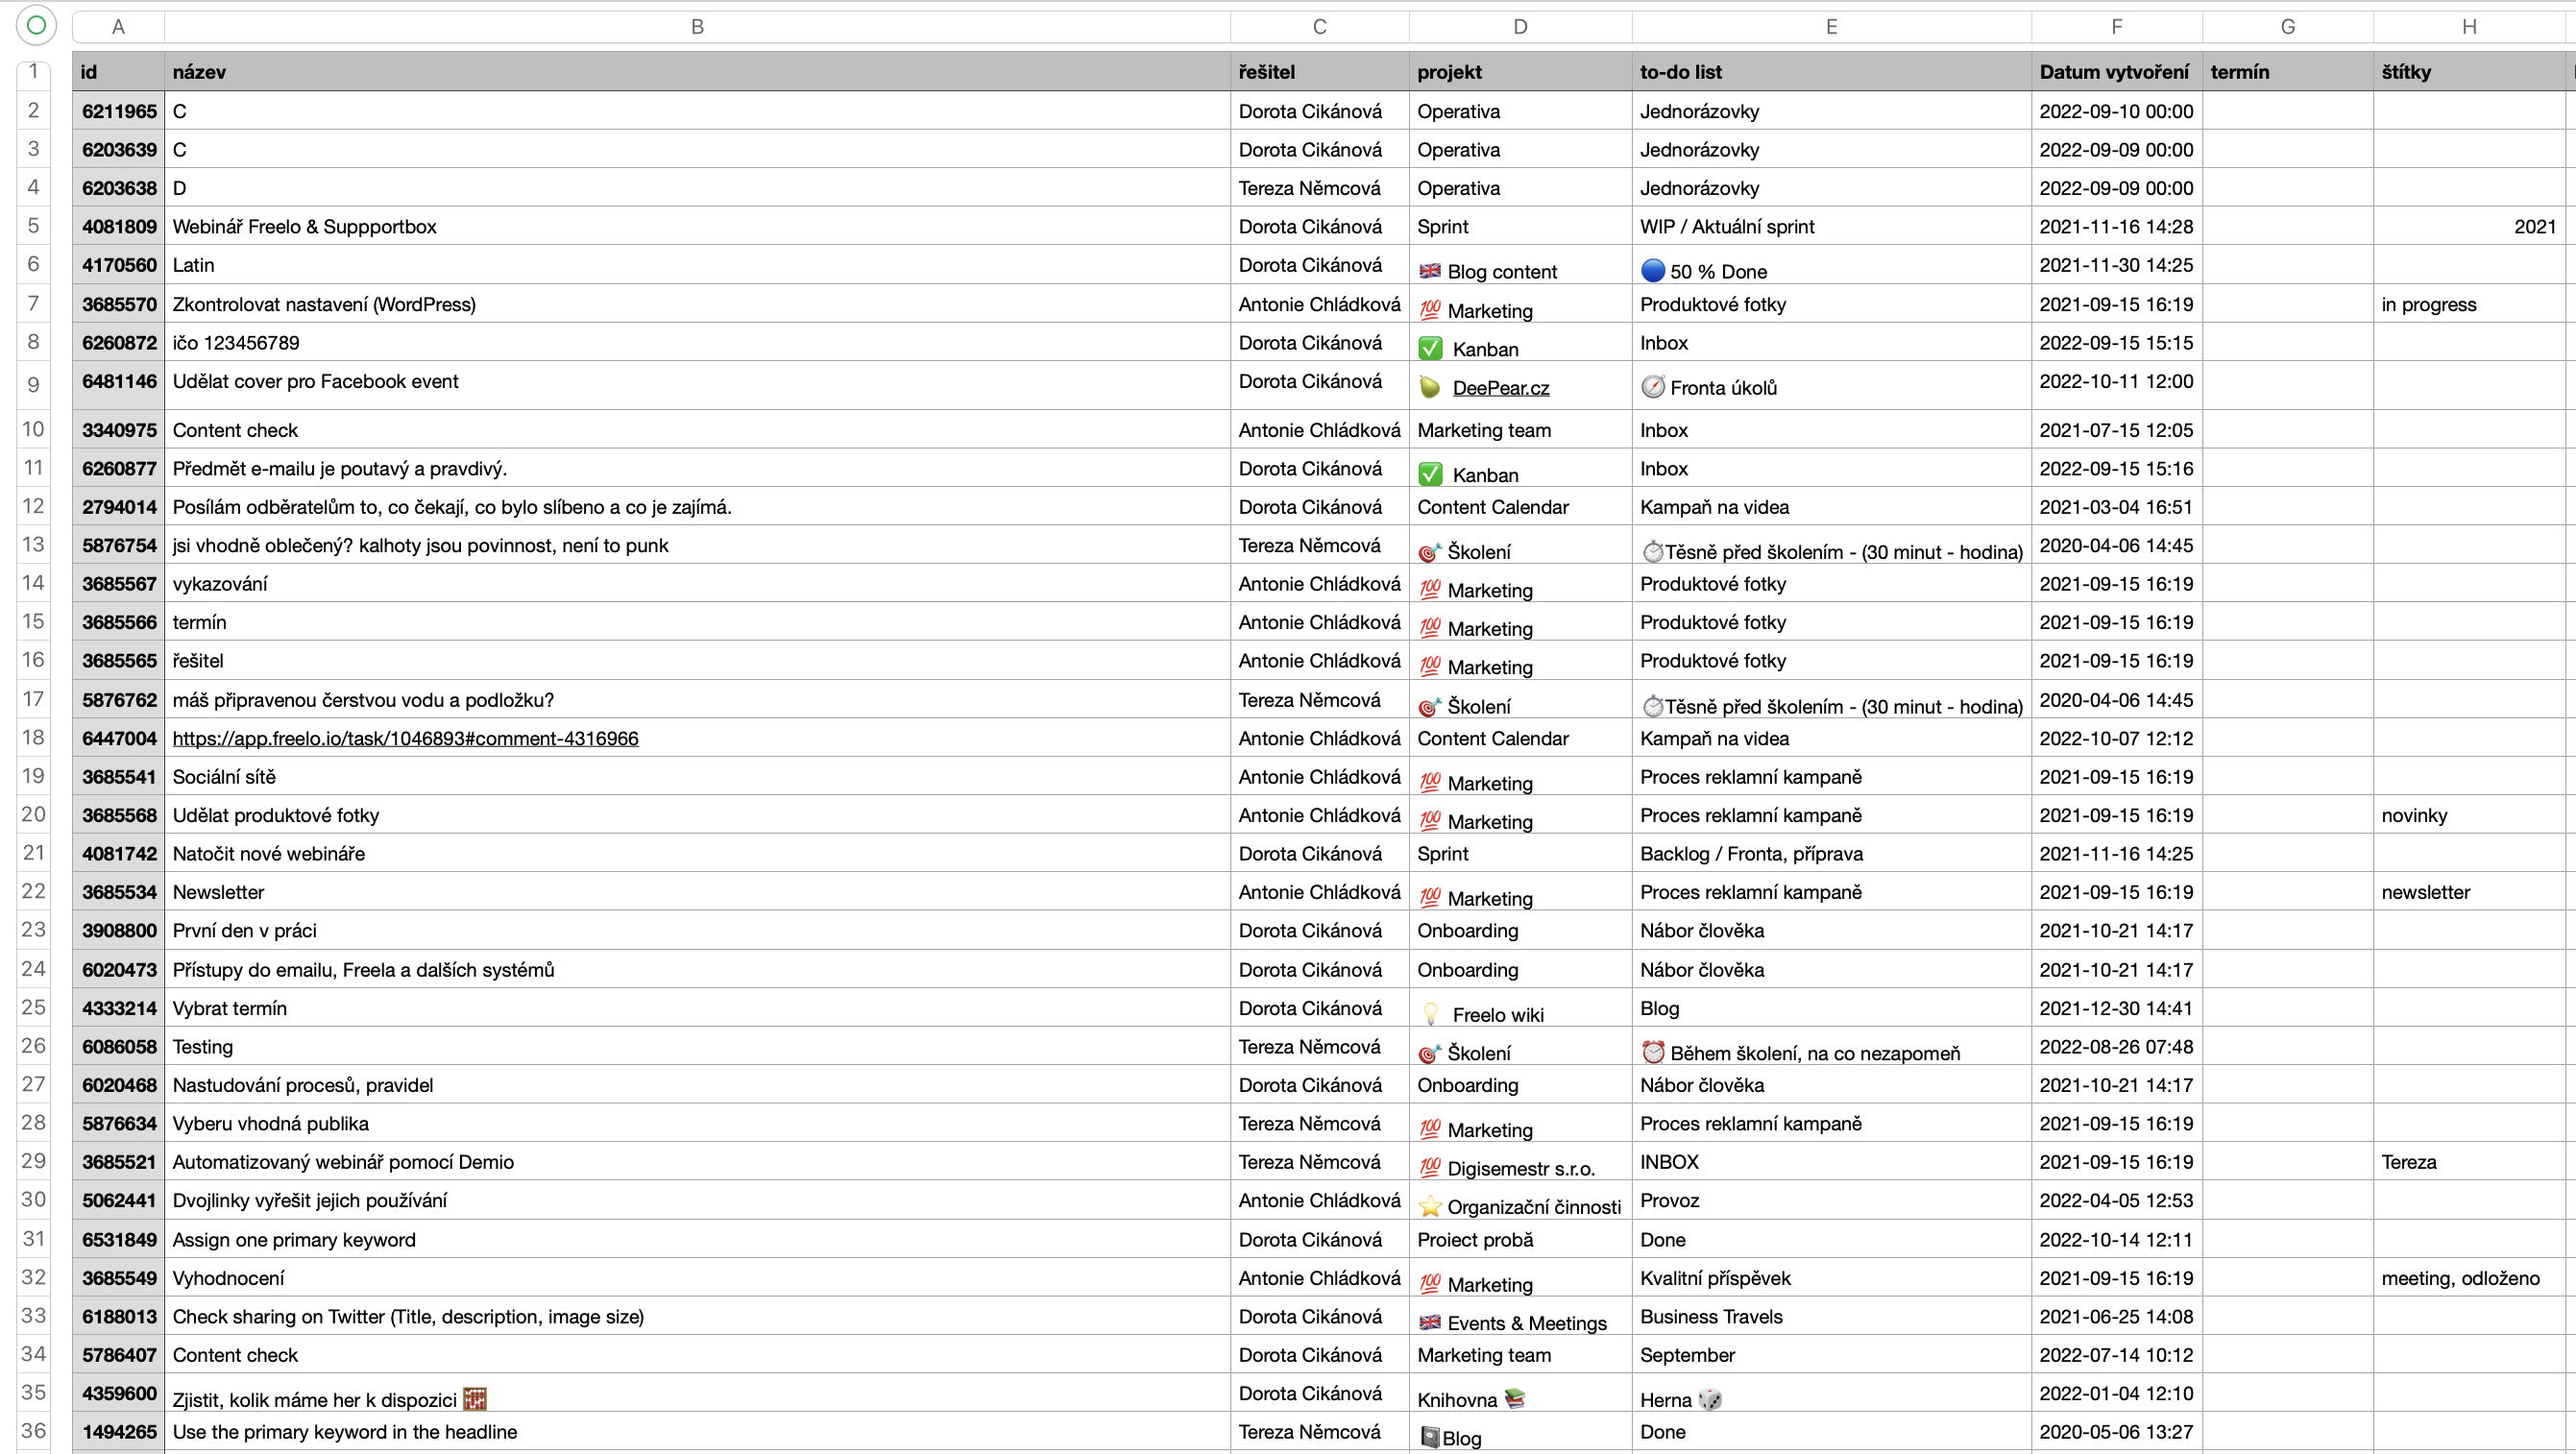Click the 'řešitel' header cell
The image size is (2576, 1454).
click(1320, 72)
